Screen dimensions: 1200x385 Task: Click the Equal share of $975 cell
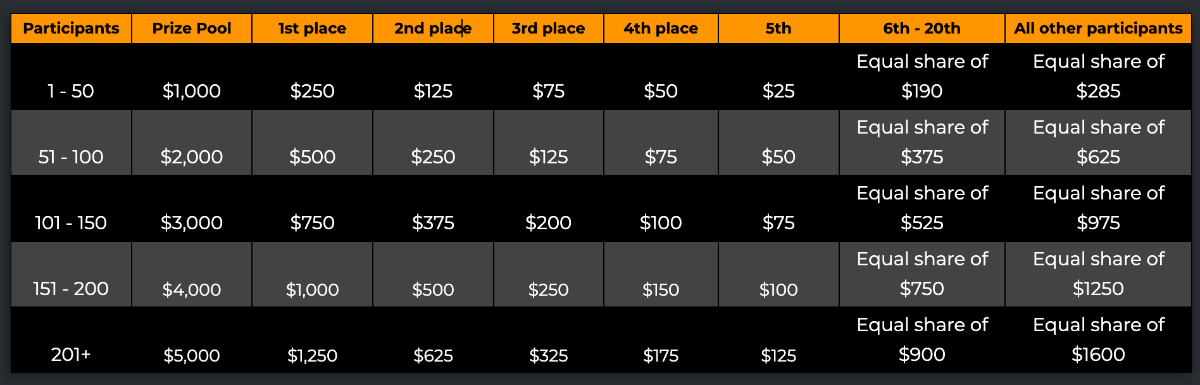pos(1098,208)
